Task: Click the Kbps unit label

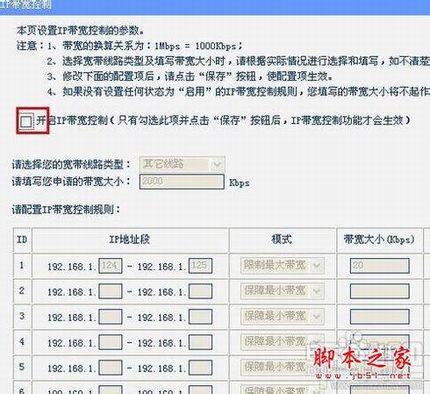Action: coord(239,183)
